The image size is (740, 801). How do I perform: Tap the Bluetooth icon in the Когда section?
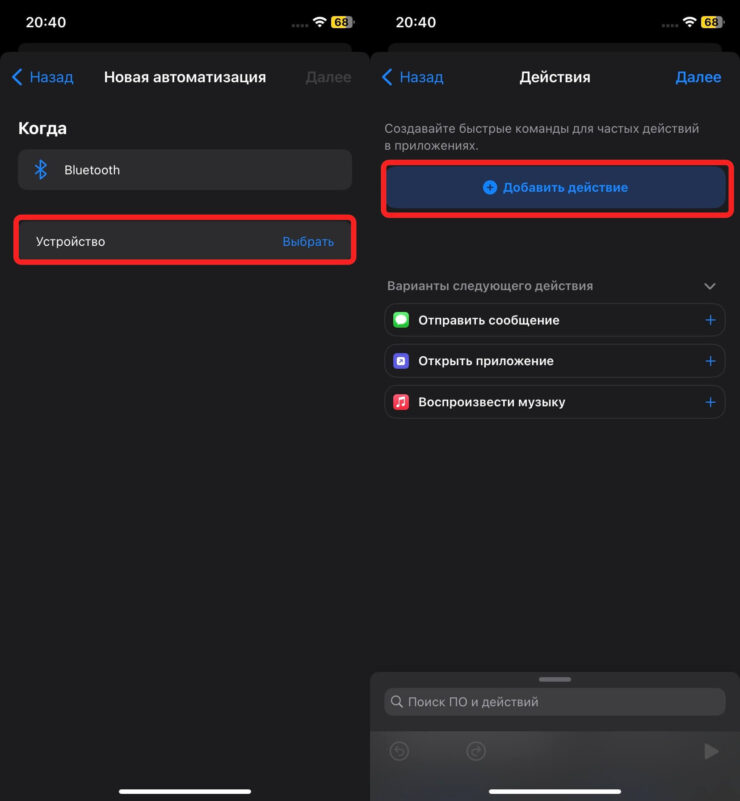point(41,170)
